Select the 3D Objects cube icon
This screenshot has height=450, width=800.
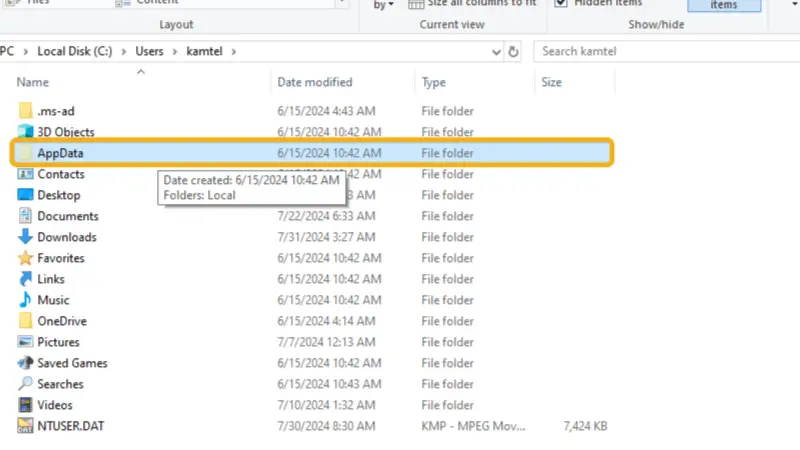coord(25,132)
